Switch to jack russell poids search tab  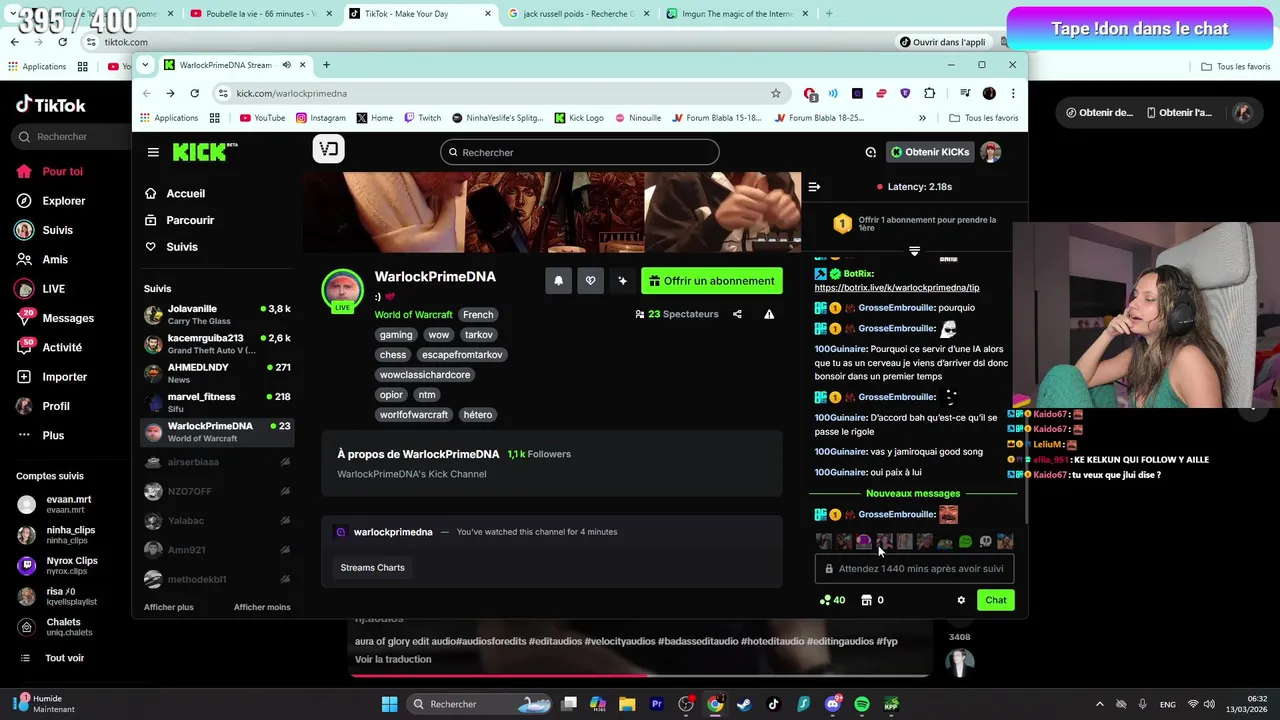[578, 14]
